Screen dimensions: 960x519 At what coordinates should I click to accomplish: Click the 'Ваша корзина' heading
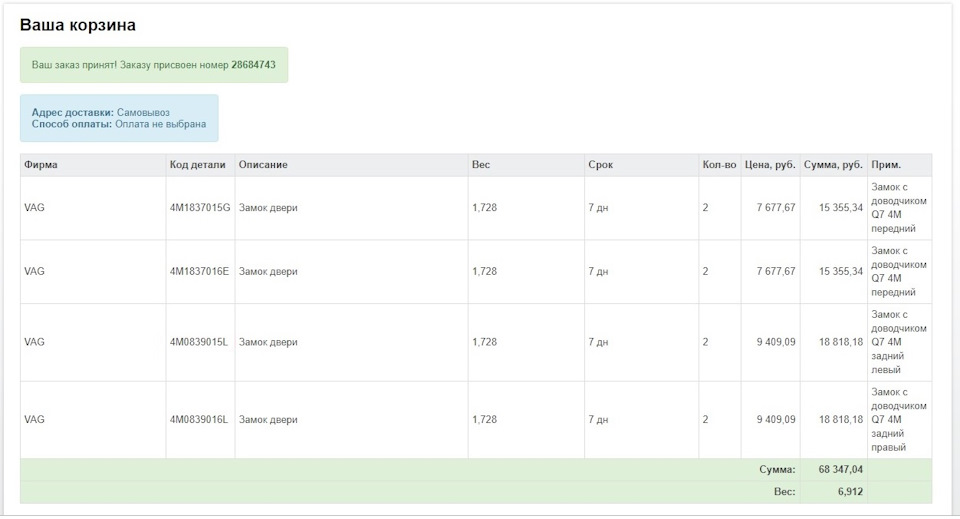[x=78, y=25]
